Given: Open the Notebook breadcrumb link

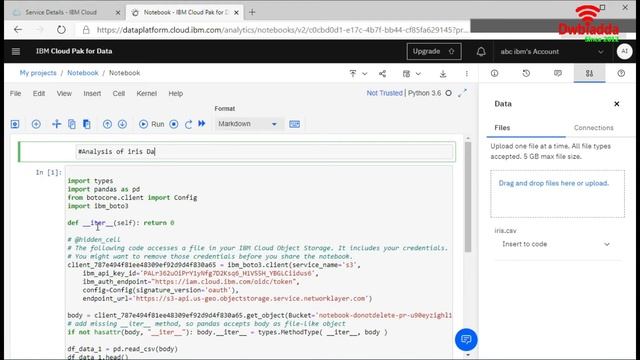Looking at the screenshot, I should 83,73.
